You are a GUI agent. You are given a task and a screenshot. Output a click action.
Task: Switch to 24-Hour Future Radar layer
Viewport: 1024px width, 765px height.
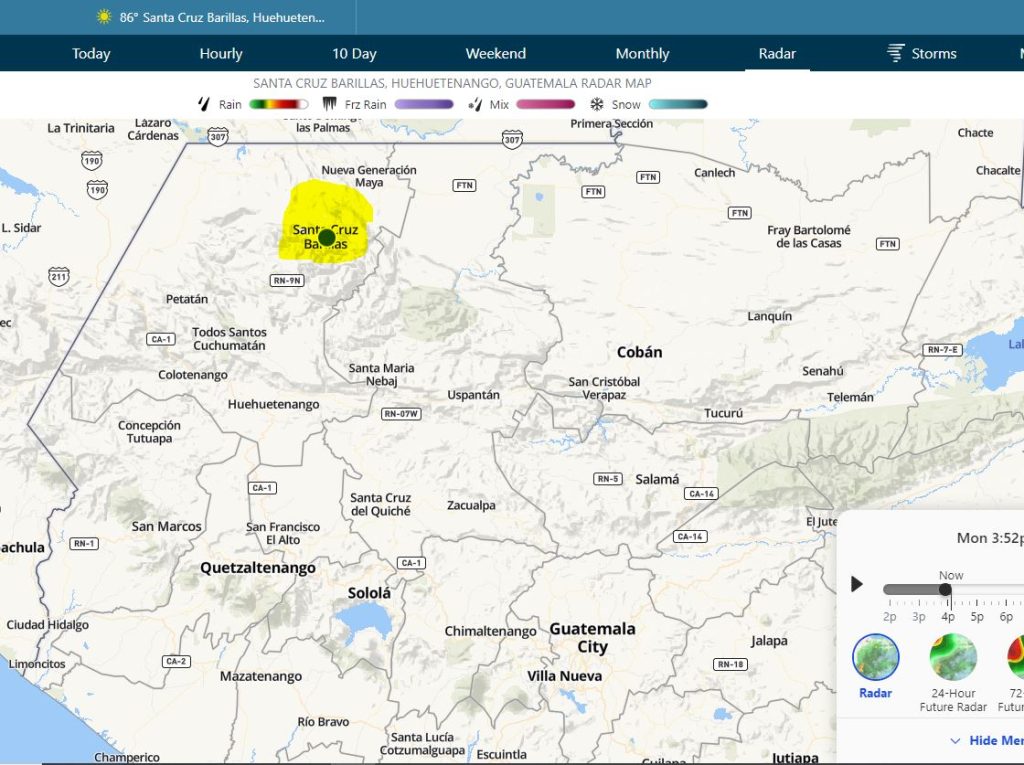click(x=953, y=657)
